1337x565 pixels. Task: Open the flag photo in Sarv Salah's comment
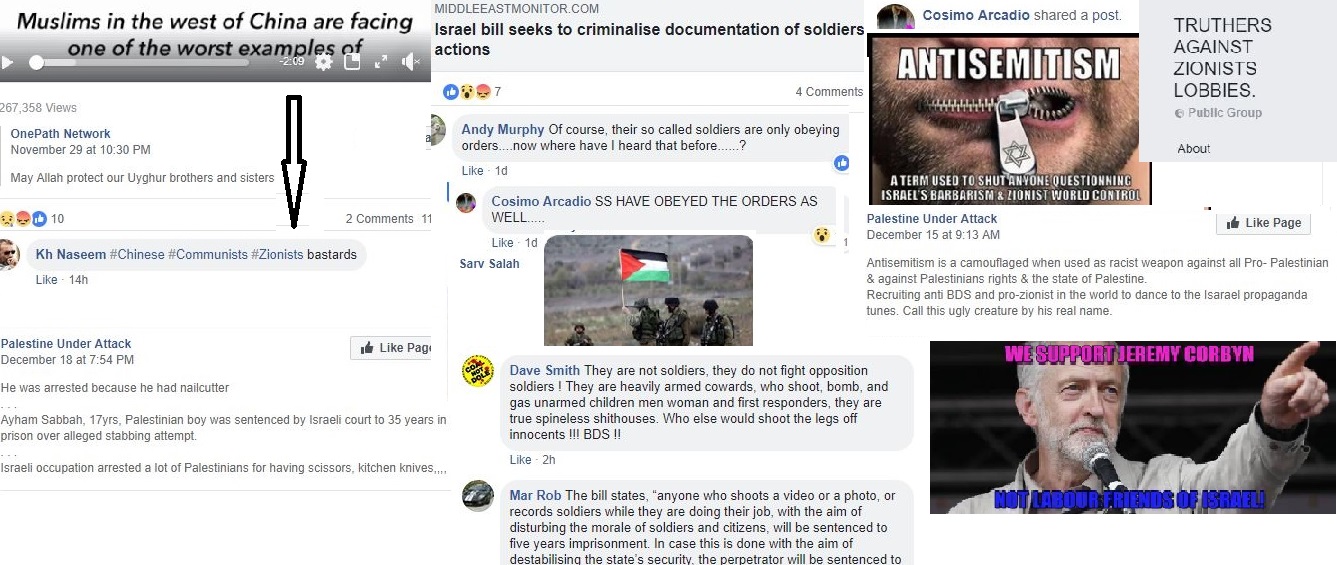[x=648, y=290]
